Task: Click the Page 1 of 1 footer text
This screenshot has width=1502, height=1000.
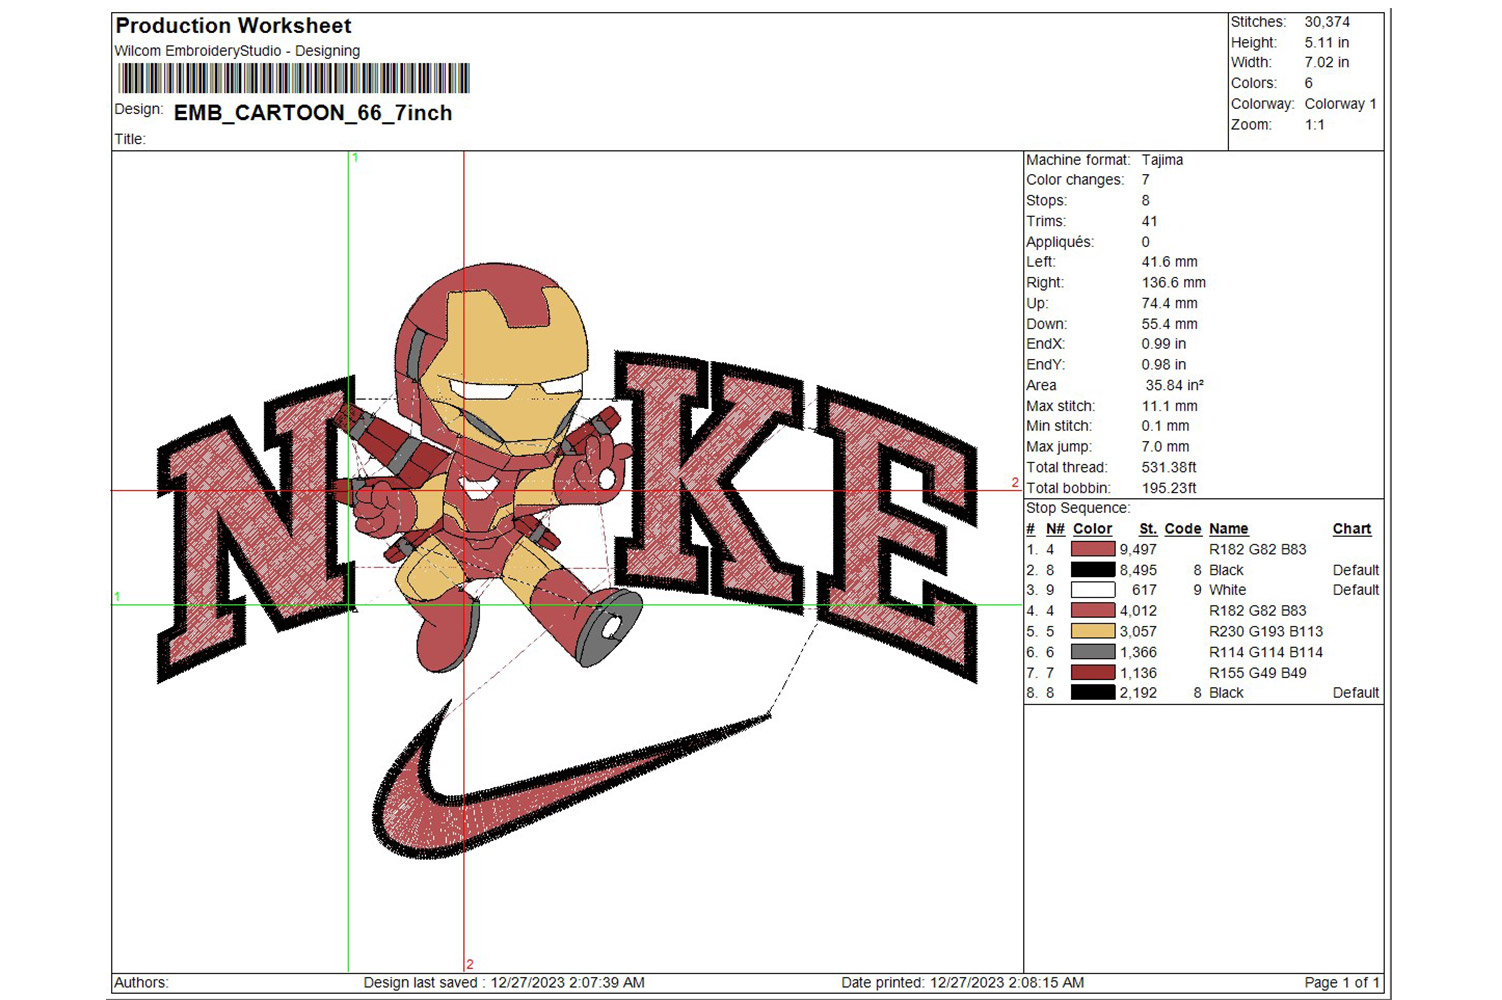Action: click(1341, 983)
